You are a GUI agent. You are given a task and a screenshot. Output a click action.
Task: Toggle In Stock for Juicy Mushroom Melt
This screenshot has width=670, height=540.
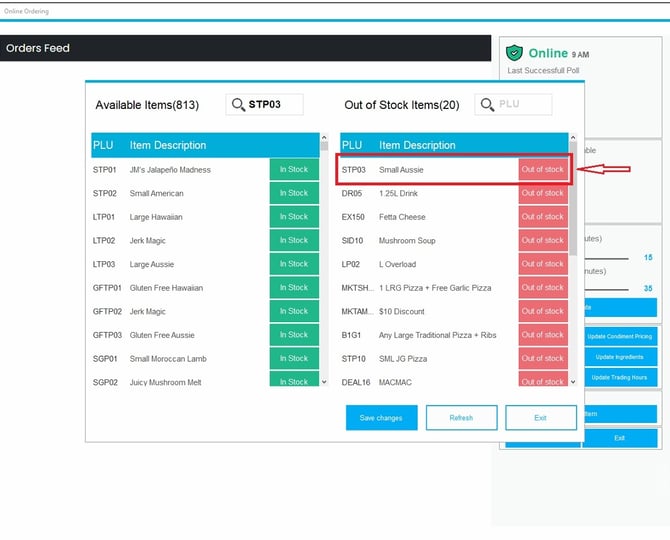(x=294, y=379)
